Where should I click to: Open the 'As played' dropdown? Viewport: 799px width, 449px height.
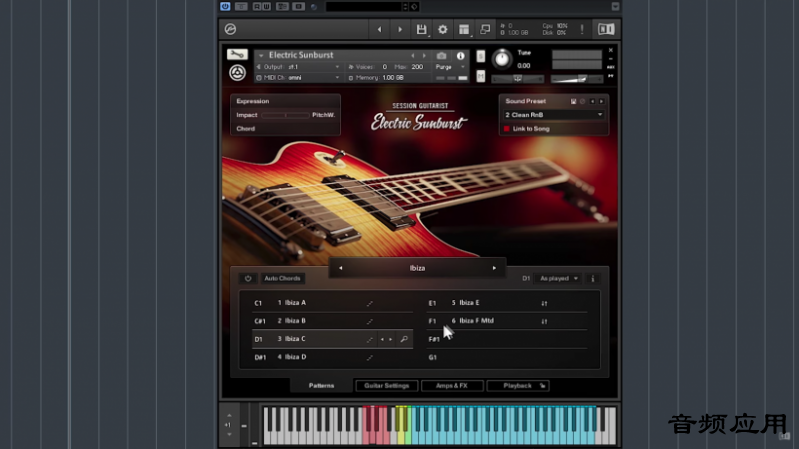[559, 278]
